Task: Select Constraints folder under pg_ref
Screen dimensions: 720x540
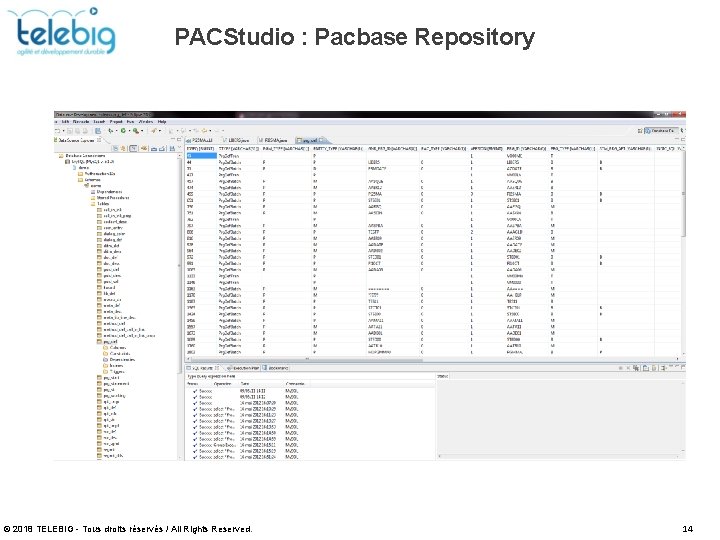Action: [116, 354]
